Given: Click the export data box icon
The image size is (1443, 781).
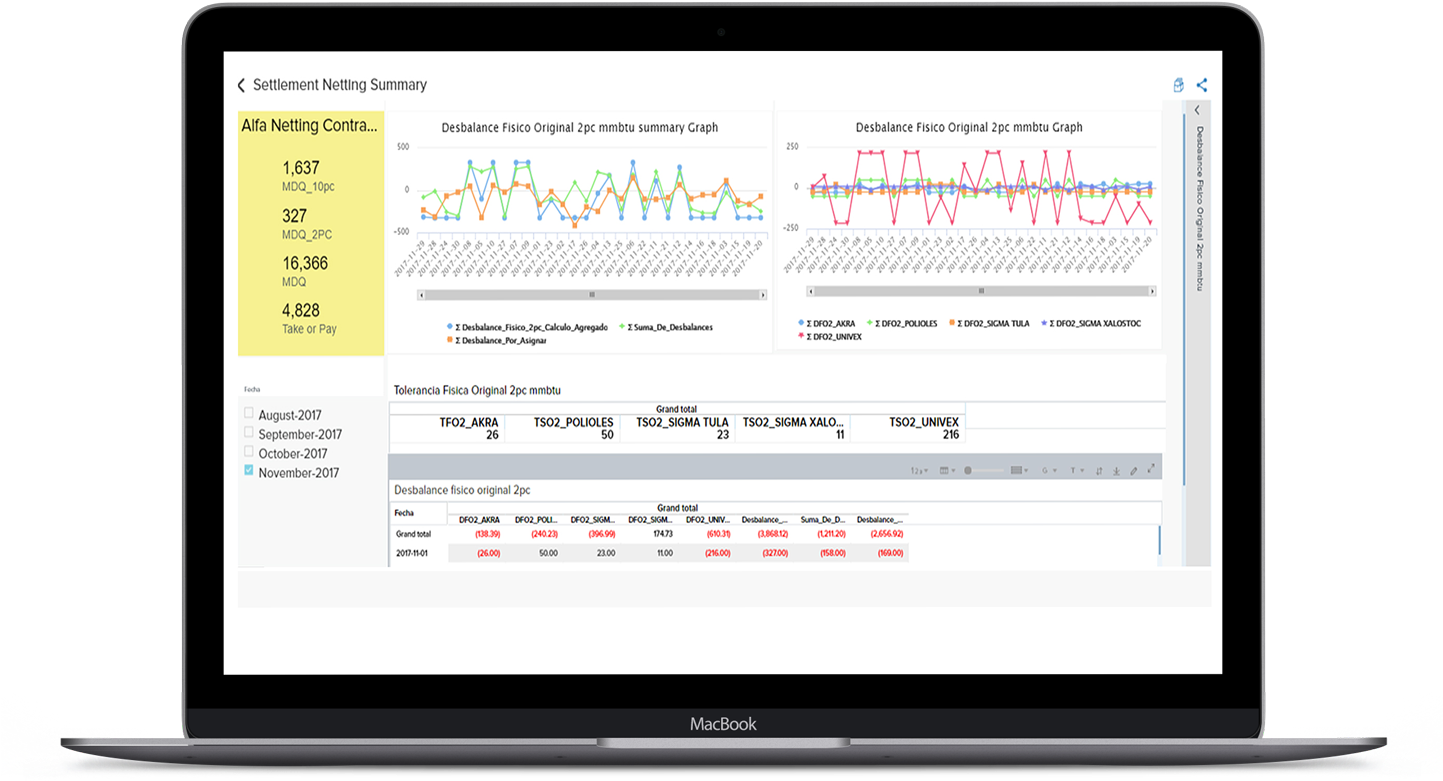Looking at the screenshot, I should click(1178, 85).
